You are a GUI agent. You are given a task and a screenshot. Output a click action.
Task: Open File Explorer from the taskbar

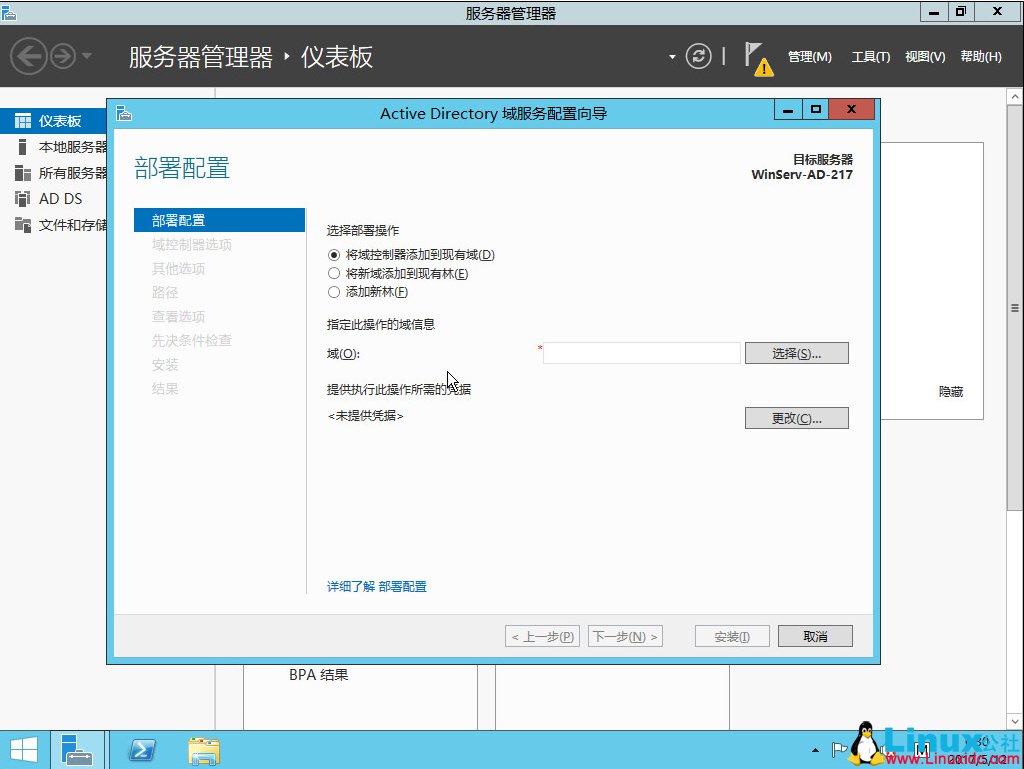coord(203,749)
